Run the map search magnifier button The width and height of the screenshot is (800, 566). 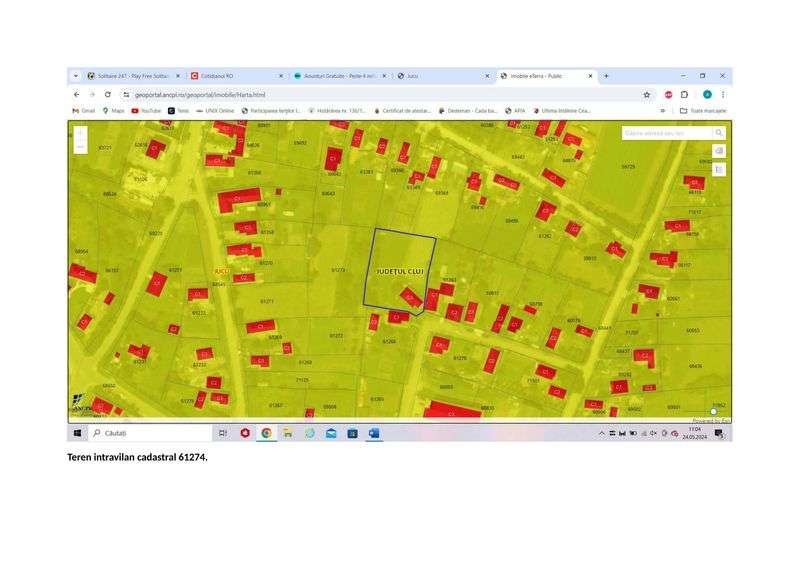pos(719,133)
